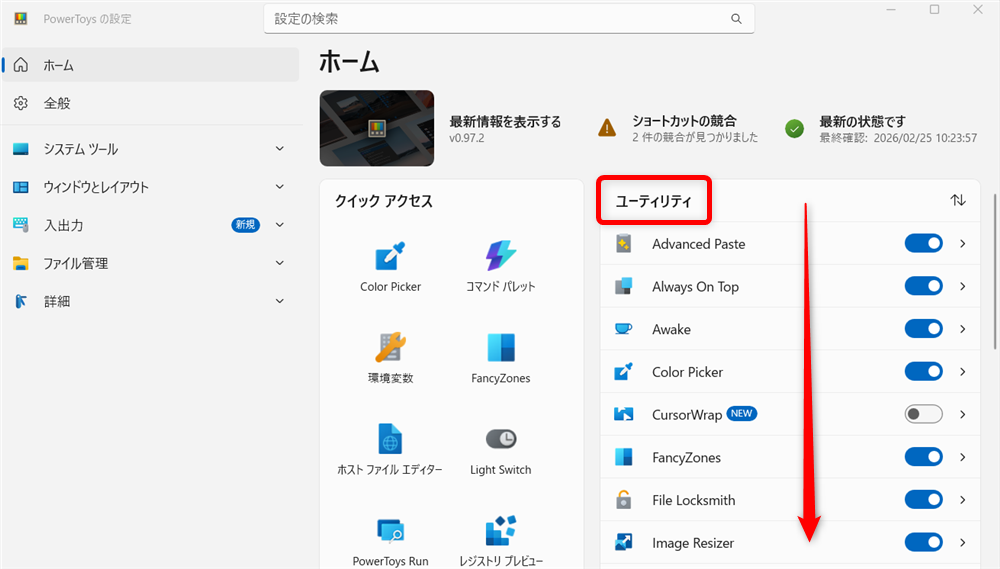Click the NEW badge next to CursorWrap
Screen dimensions: 1000x569
(741, 413)
